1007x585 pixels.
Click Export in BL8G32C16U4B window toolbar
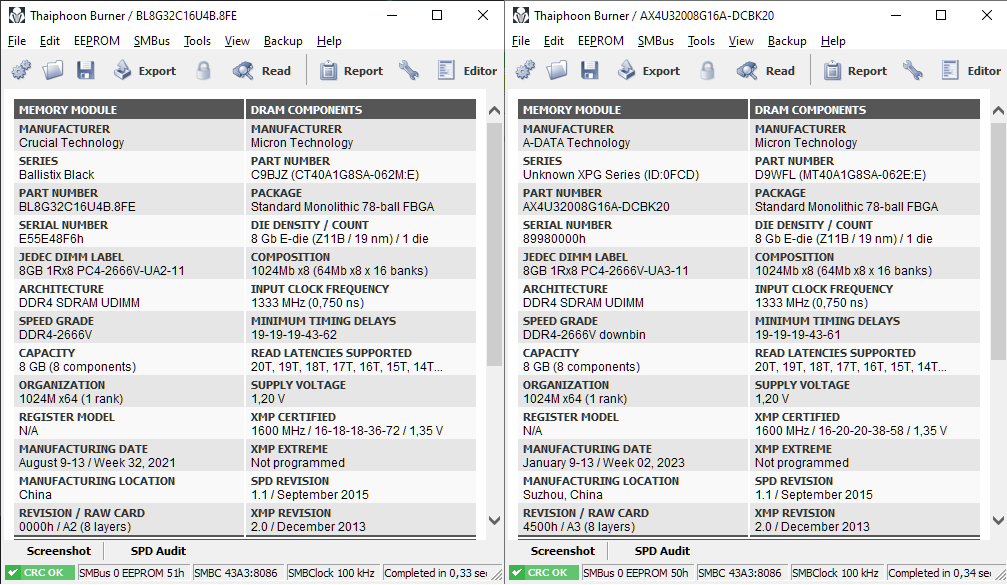144,71
